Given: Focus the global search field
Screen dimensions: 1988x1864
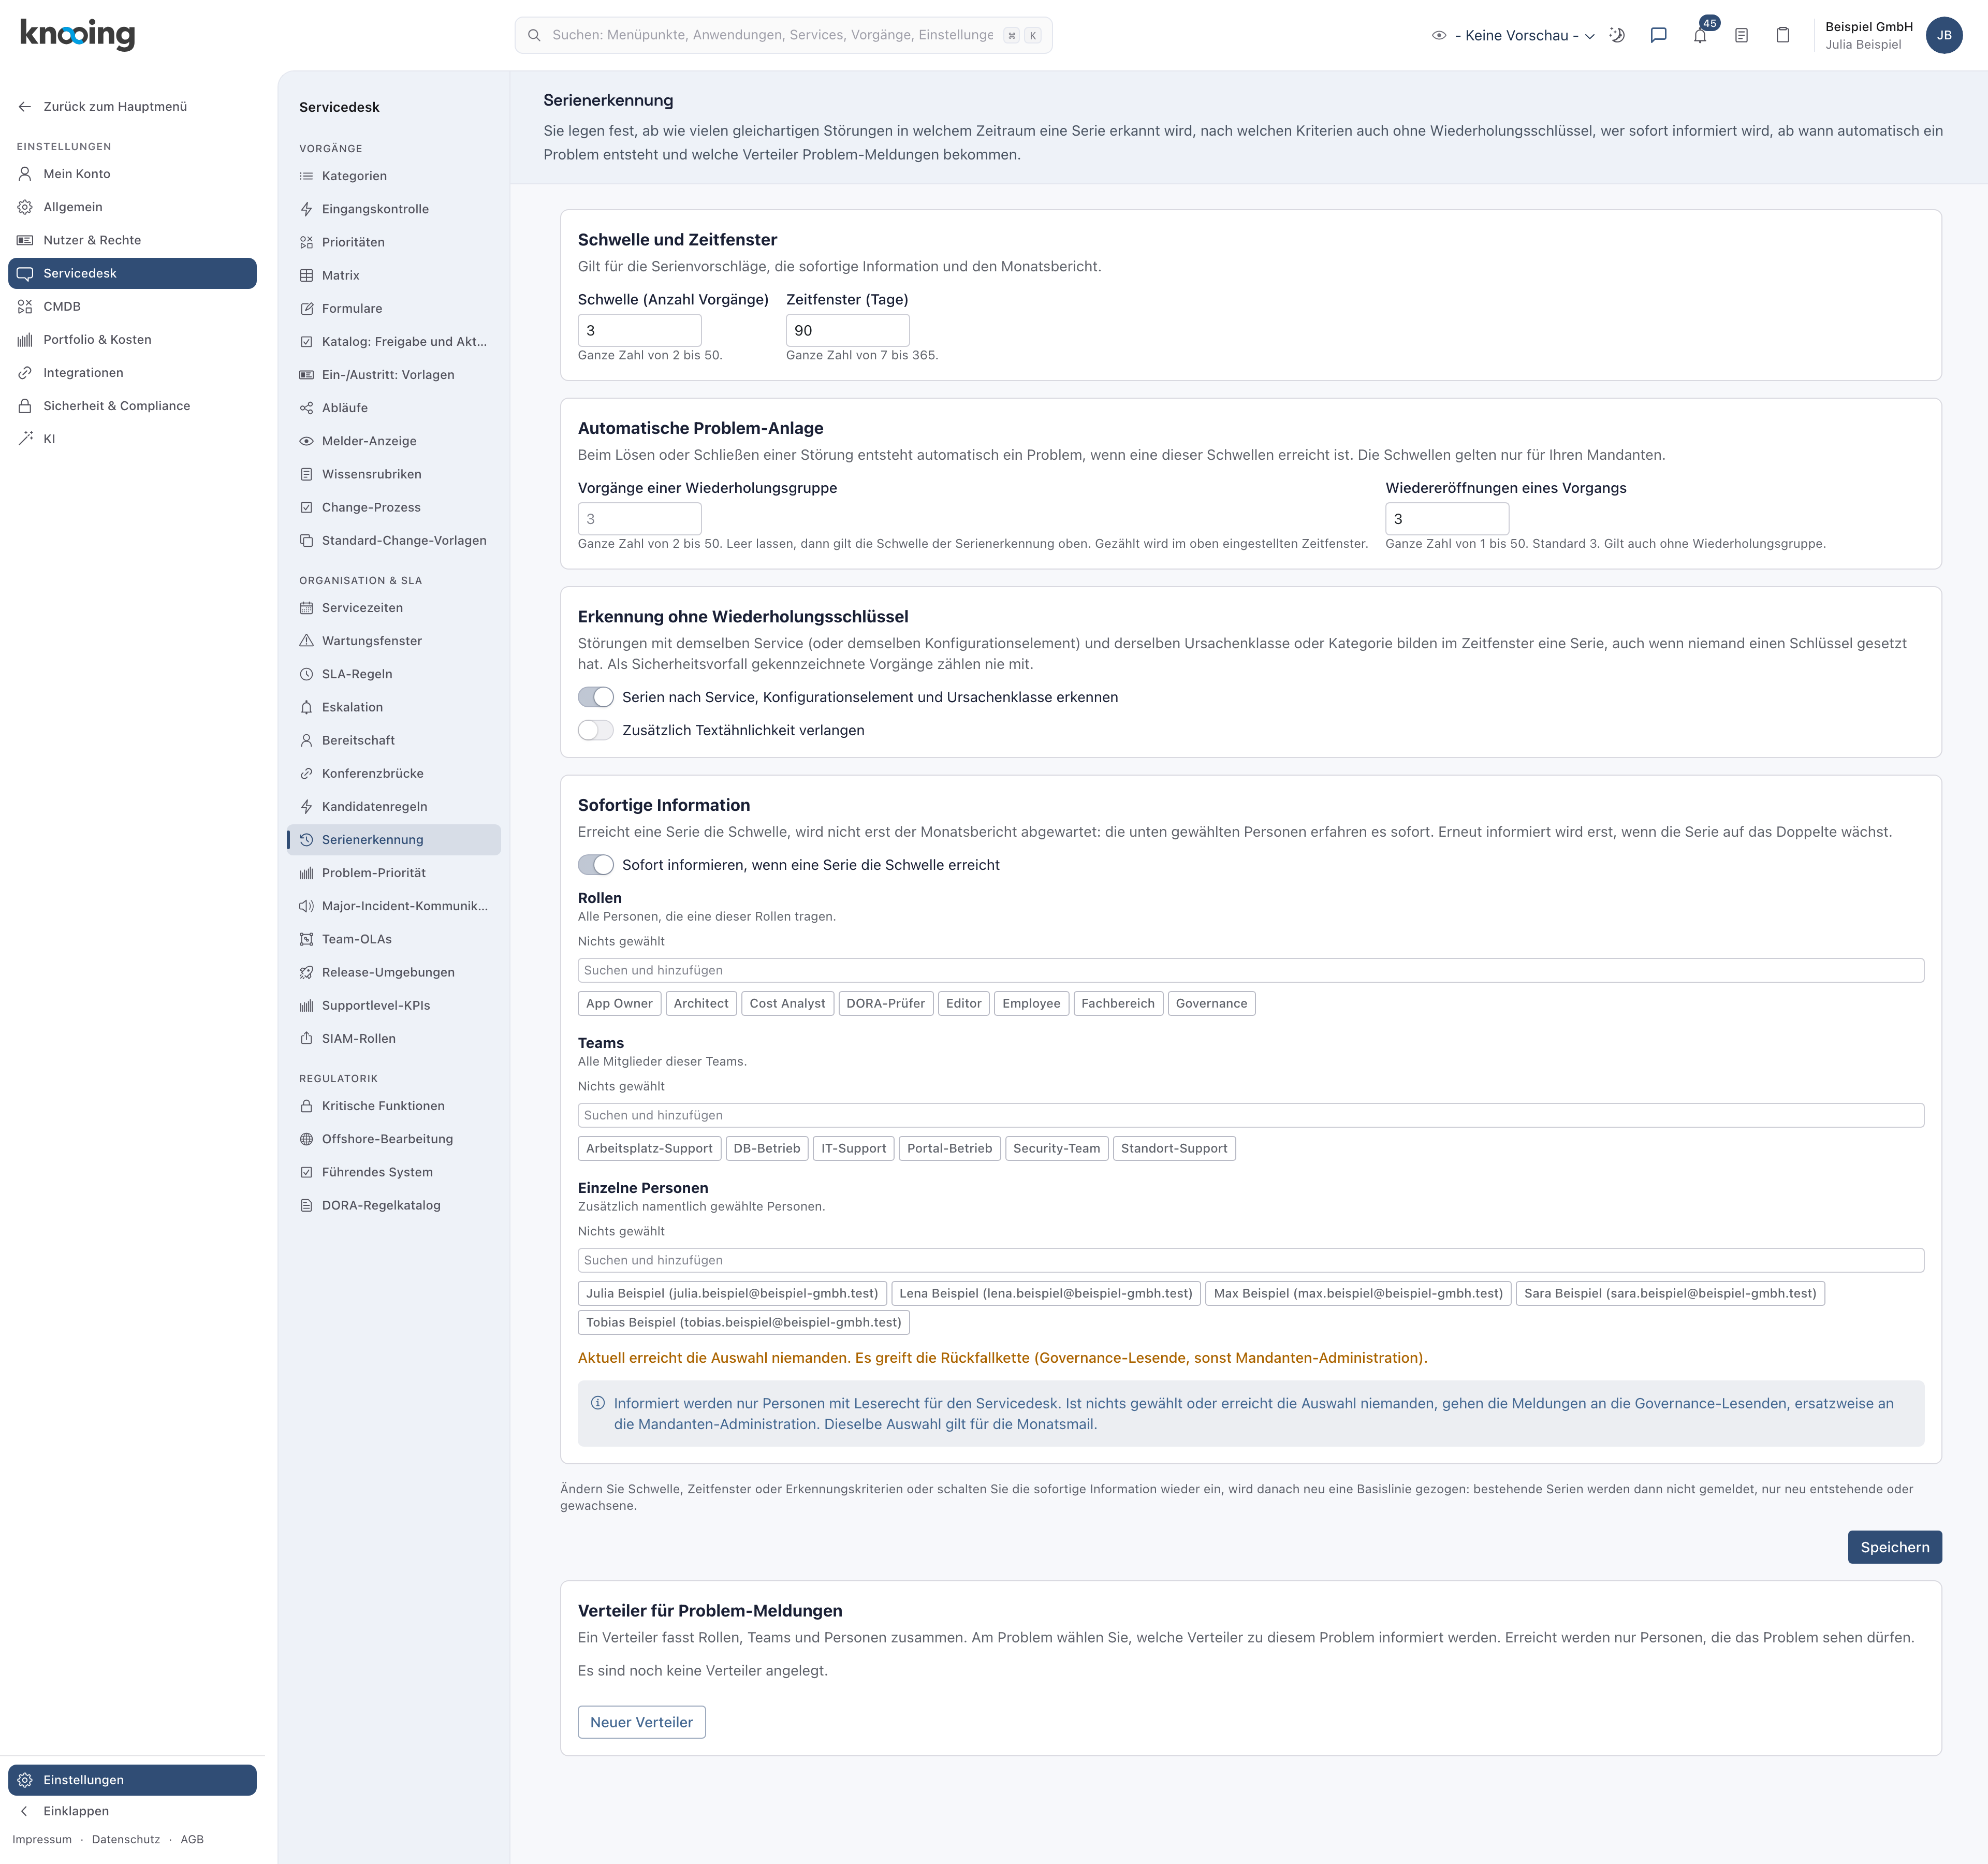Looking at the screenshot, I should pos(783,35).
